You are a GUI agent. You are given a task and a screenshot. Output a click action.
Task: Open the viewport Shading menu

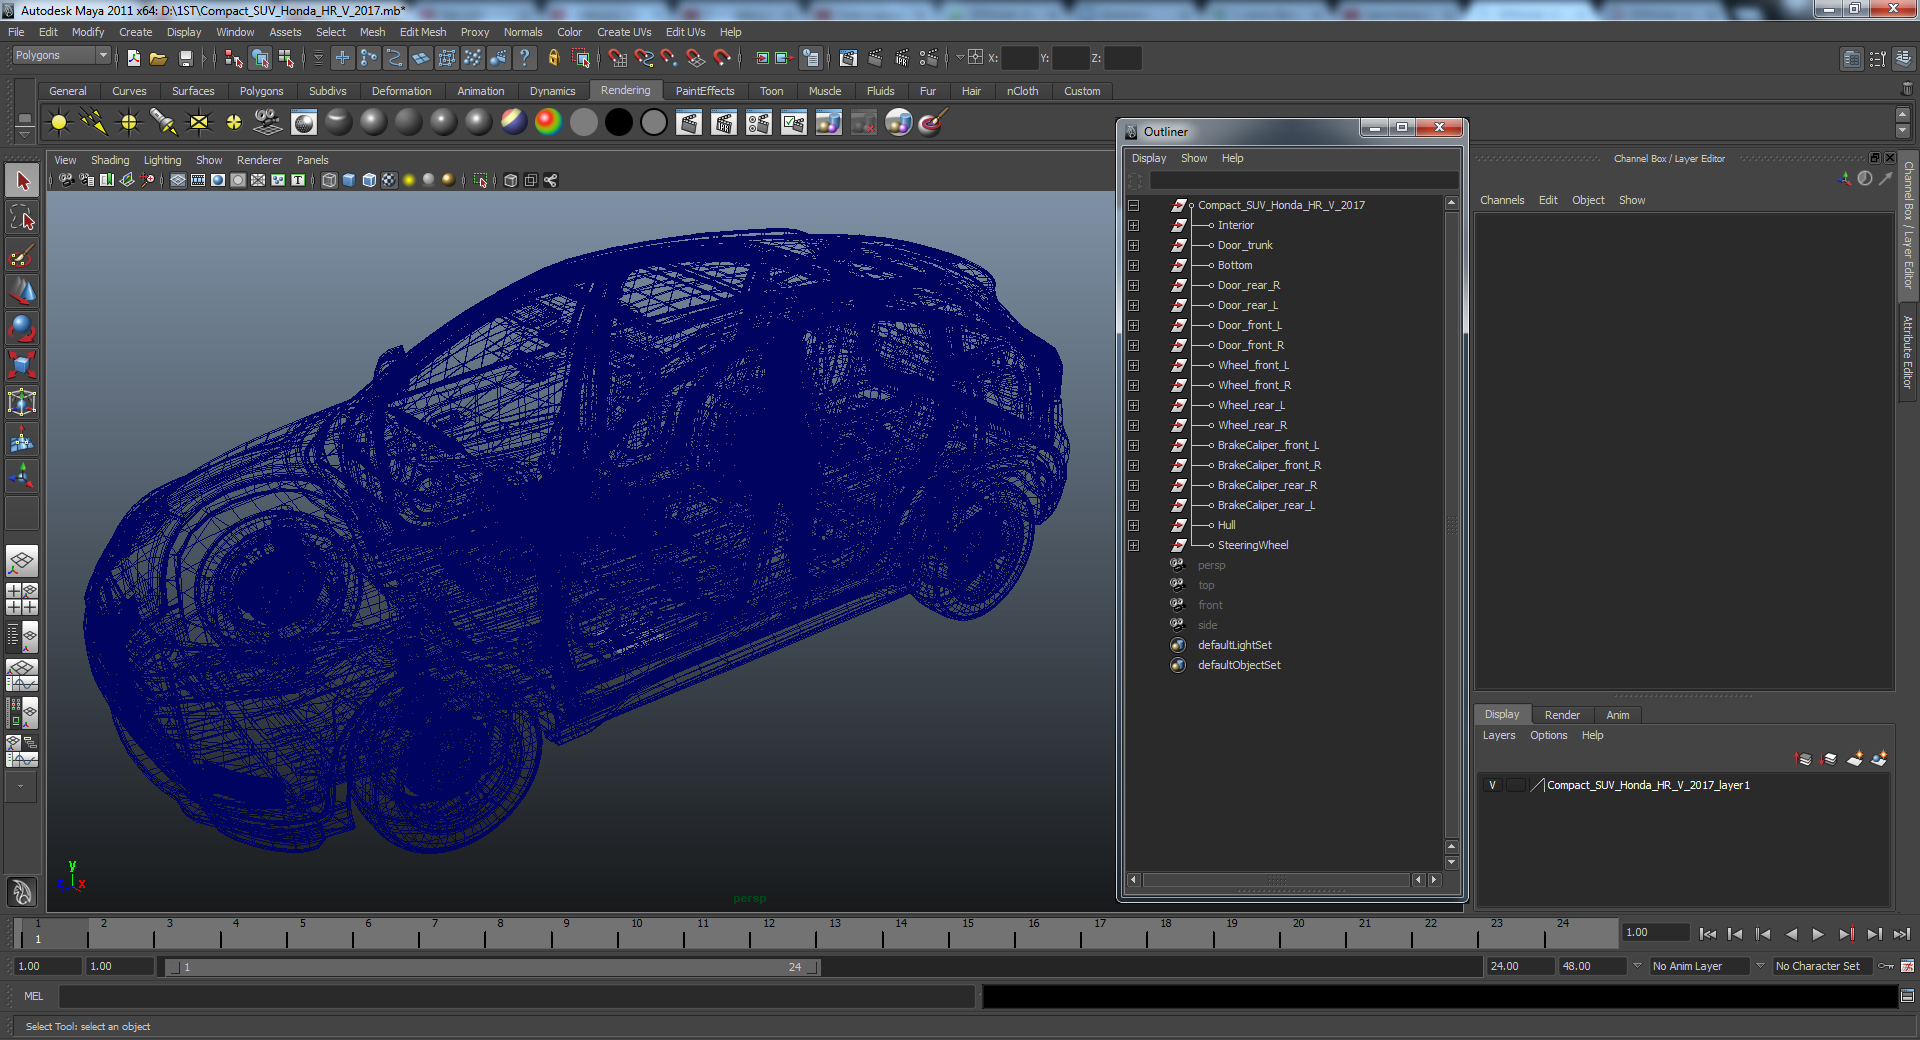[x=110, y=160]
